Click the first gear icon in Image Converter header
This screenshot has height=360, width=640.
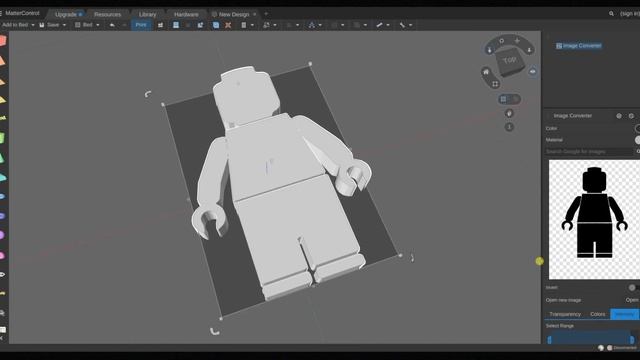(619, 116)
